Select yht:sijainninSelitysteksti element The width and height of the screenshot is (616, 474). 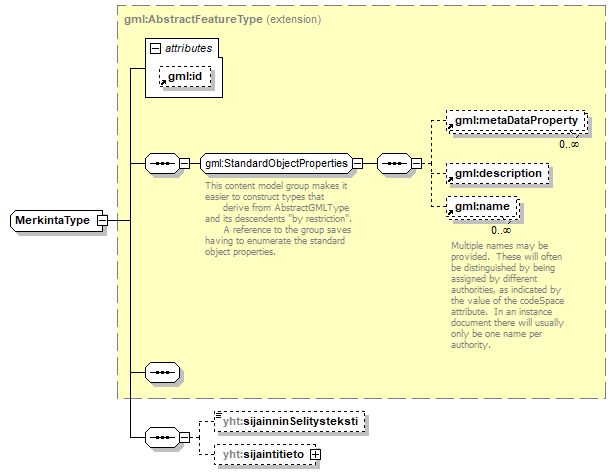click(x=290, y=421)
